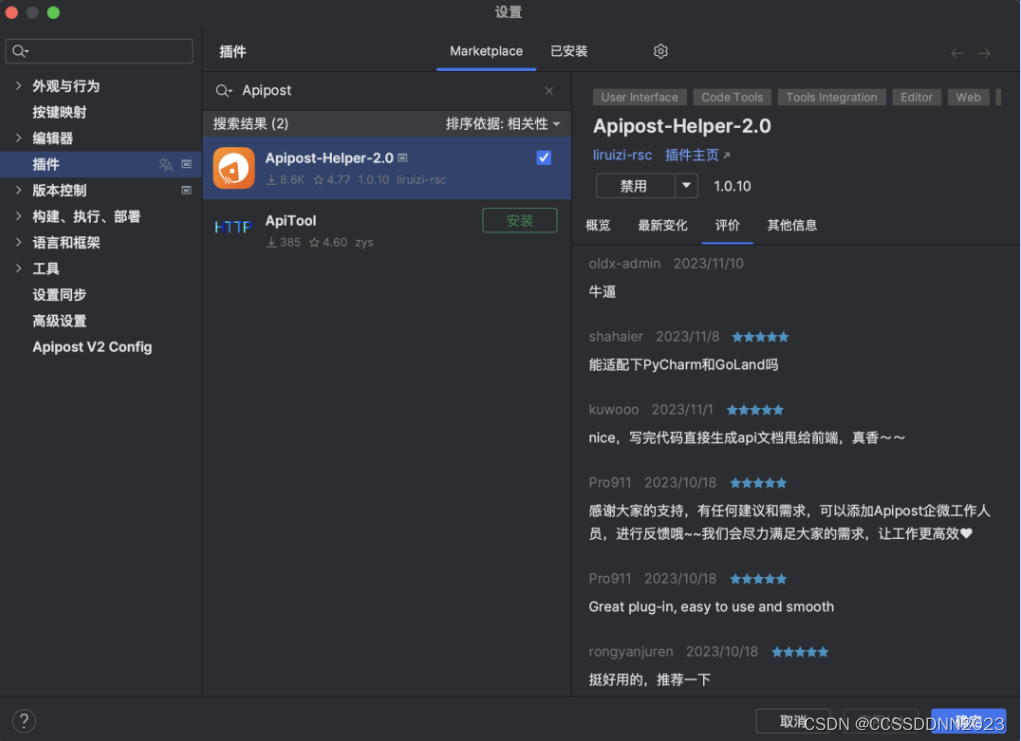Image resolution: width=1021 pixels, height=741 pixels.
Task: Click the Apipost-Helper-2.0 orange plugin icon
Action: click(234, 168)
